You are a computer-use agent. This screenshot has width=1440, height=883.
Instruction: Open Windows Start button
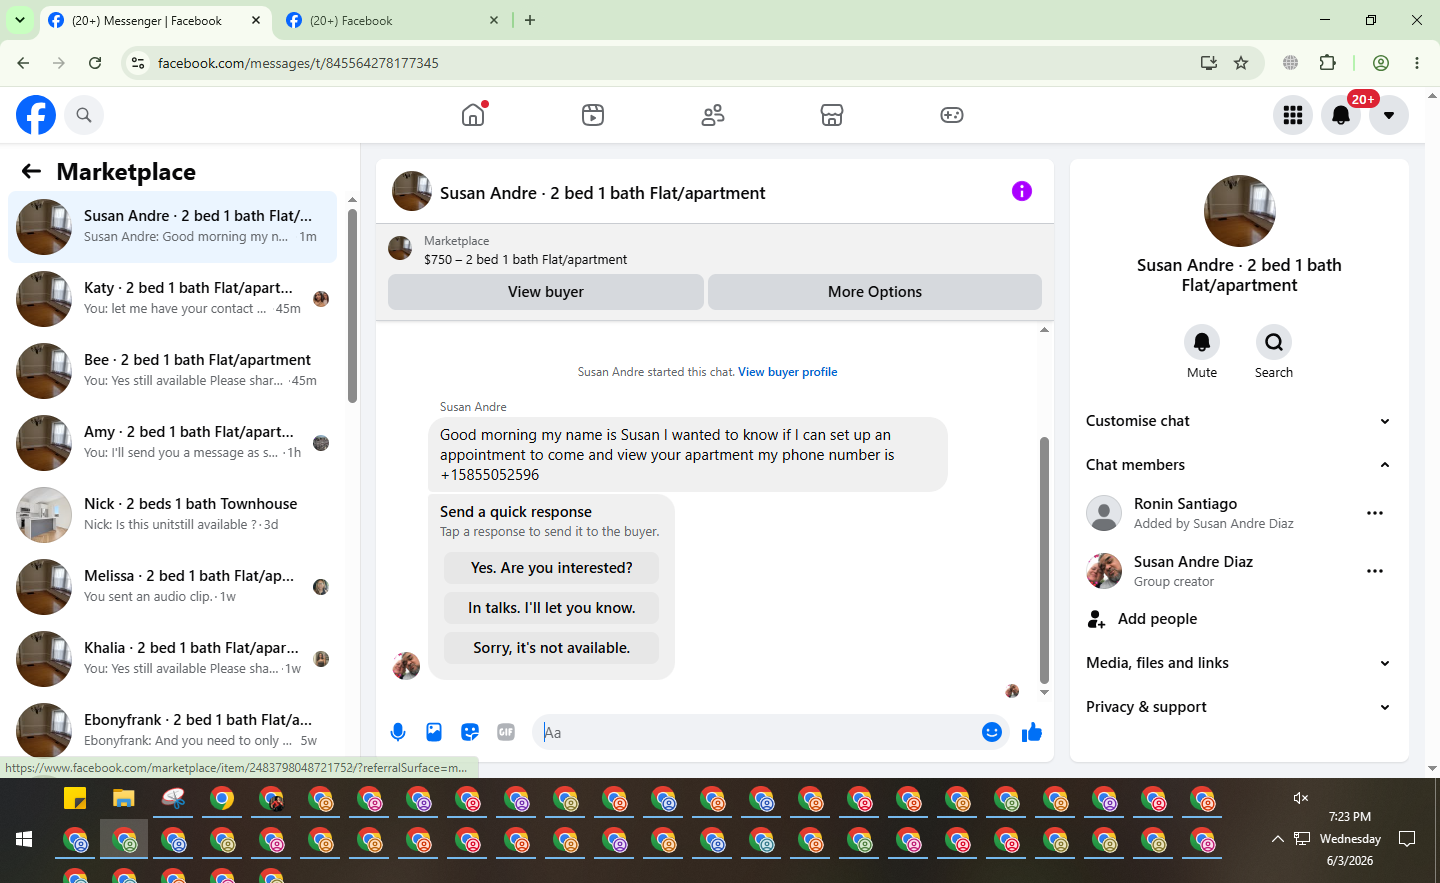pyautogui.click(x=24, y=839)
